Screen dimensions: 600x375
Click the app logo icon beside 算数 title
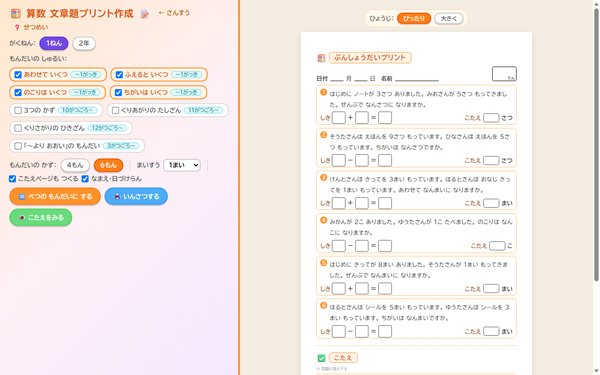(x=16, y=14)
